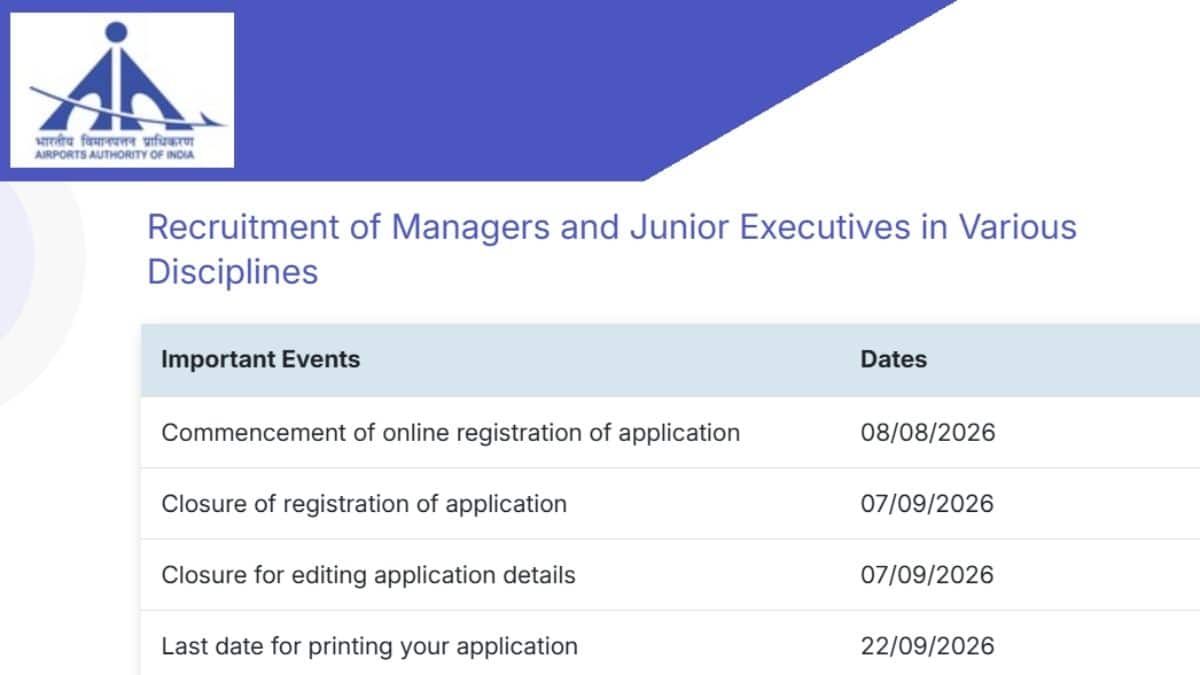
Task: Click the airplane arch emblem in logo
Action: tap(120, 80)
